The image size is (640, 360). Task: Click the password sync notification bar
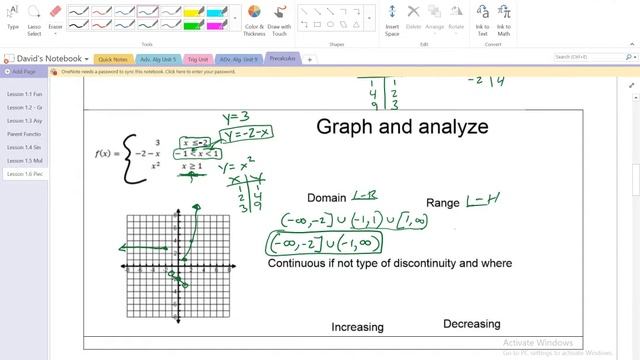(x=344, y=72)
